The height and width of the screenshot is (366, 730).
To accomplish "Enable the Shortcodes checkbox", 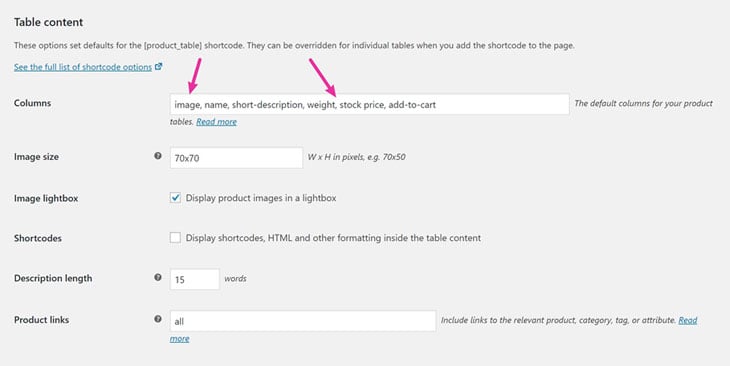I will point(175,238).
